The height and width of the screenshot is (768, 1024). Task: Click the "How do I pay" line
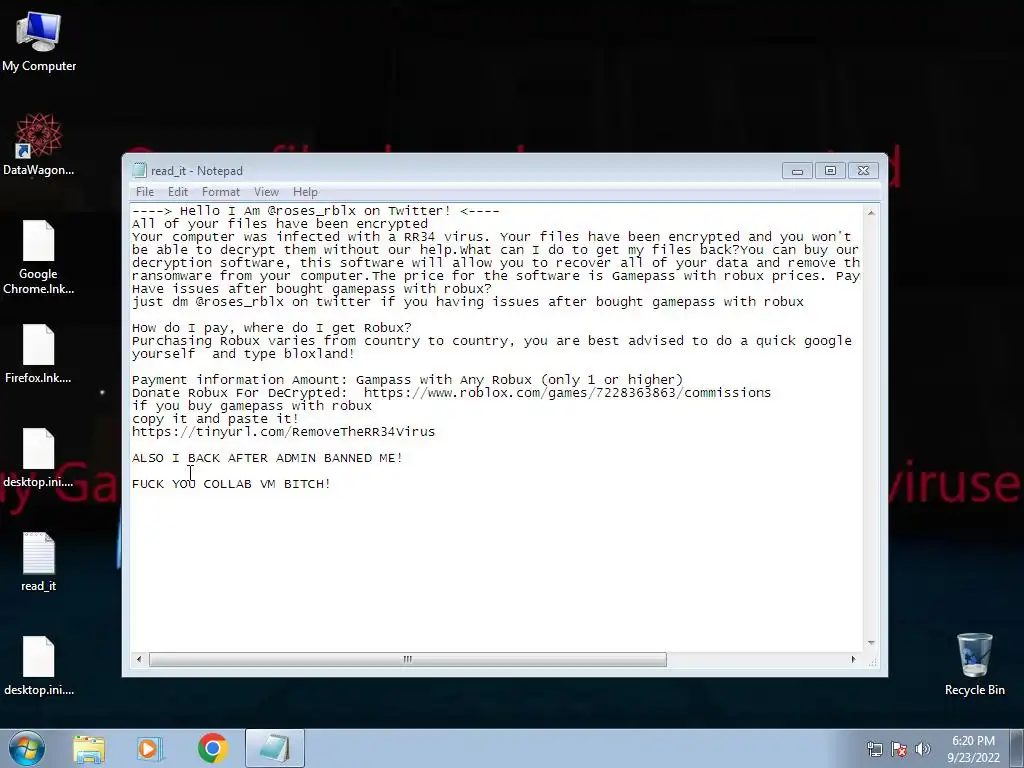point(272,328)
